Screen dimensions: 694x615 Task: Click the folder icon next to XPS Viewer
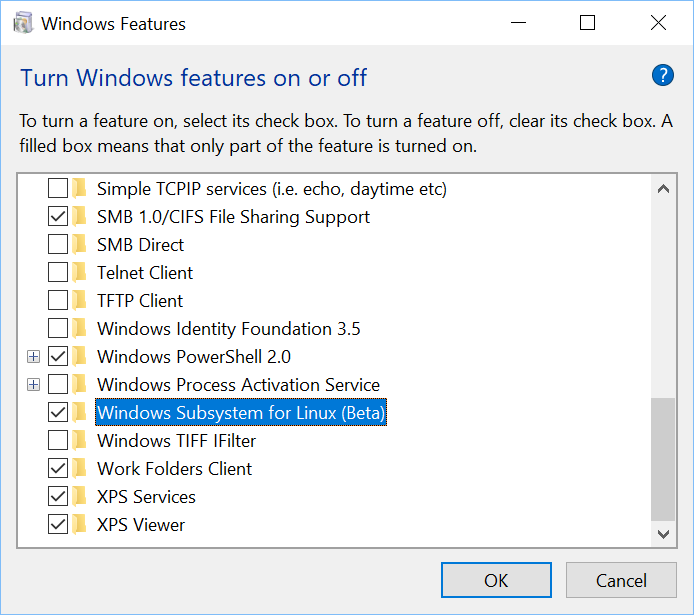(79, 525)
